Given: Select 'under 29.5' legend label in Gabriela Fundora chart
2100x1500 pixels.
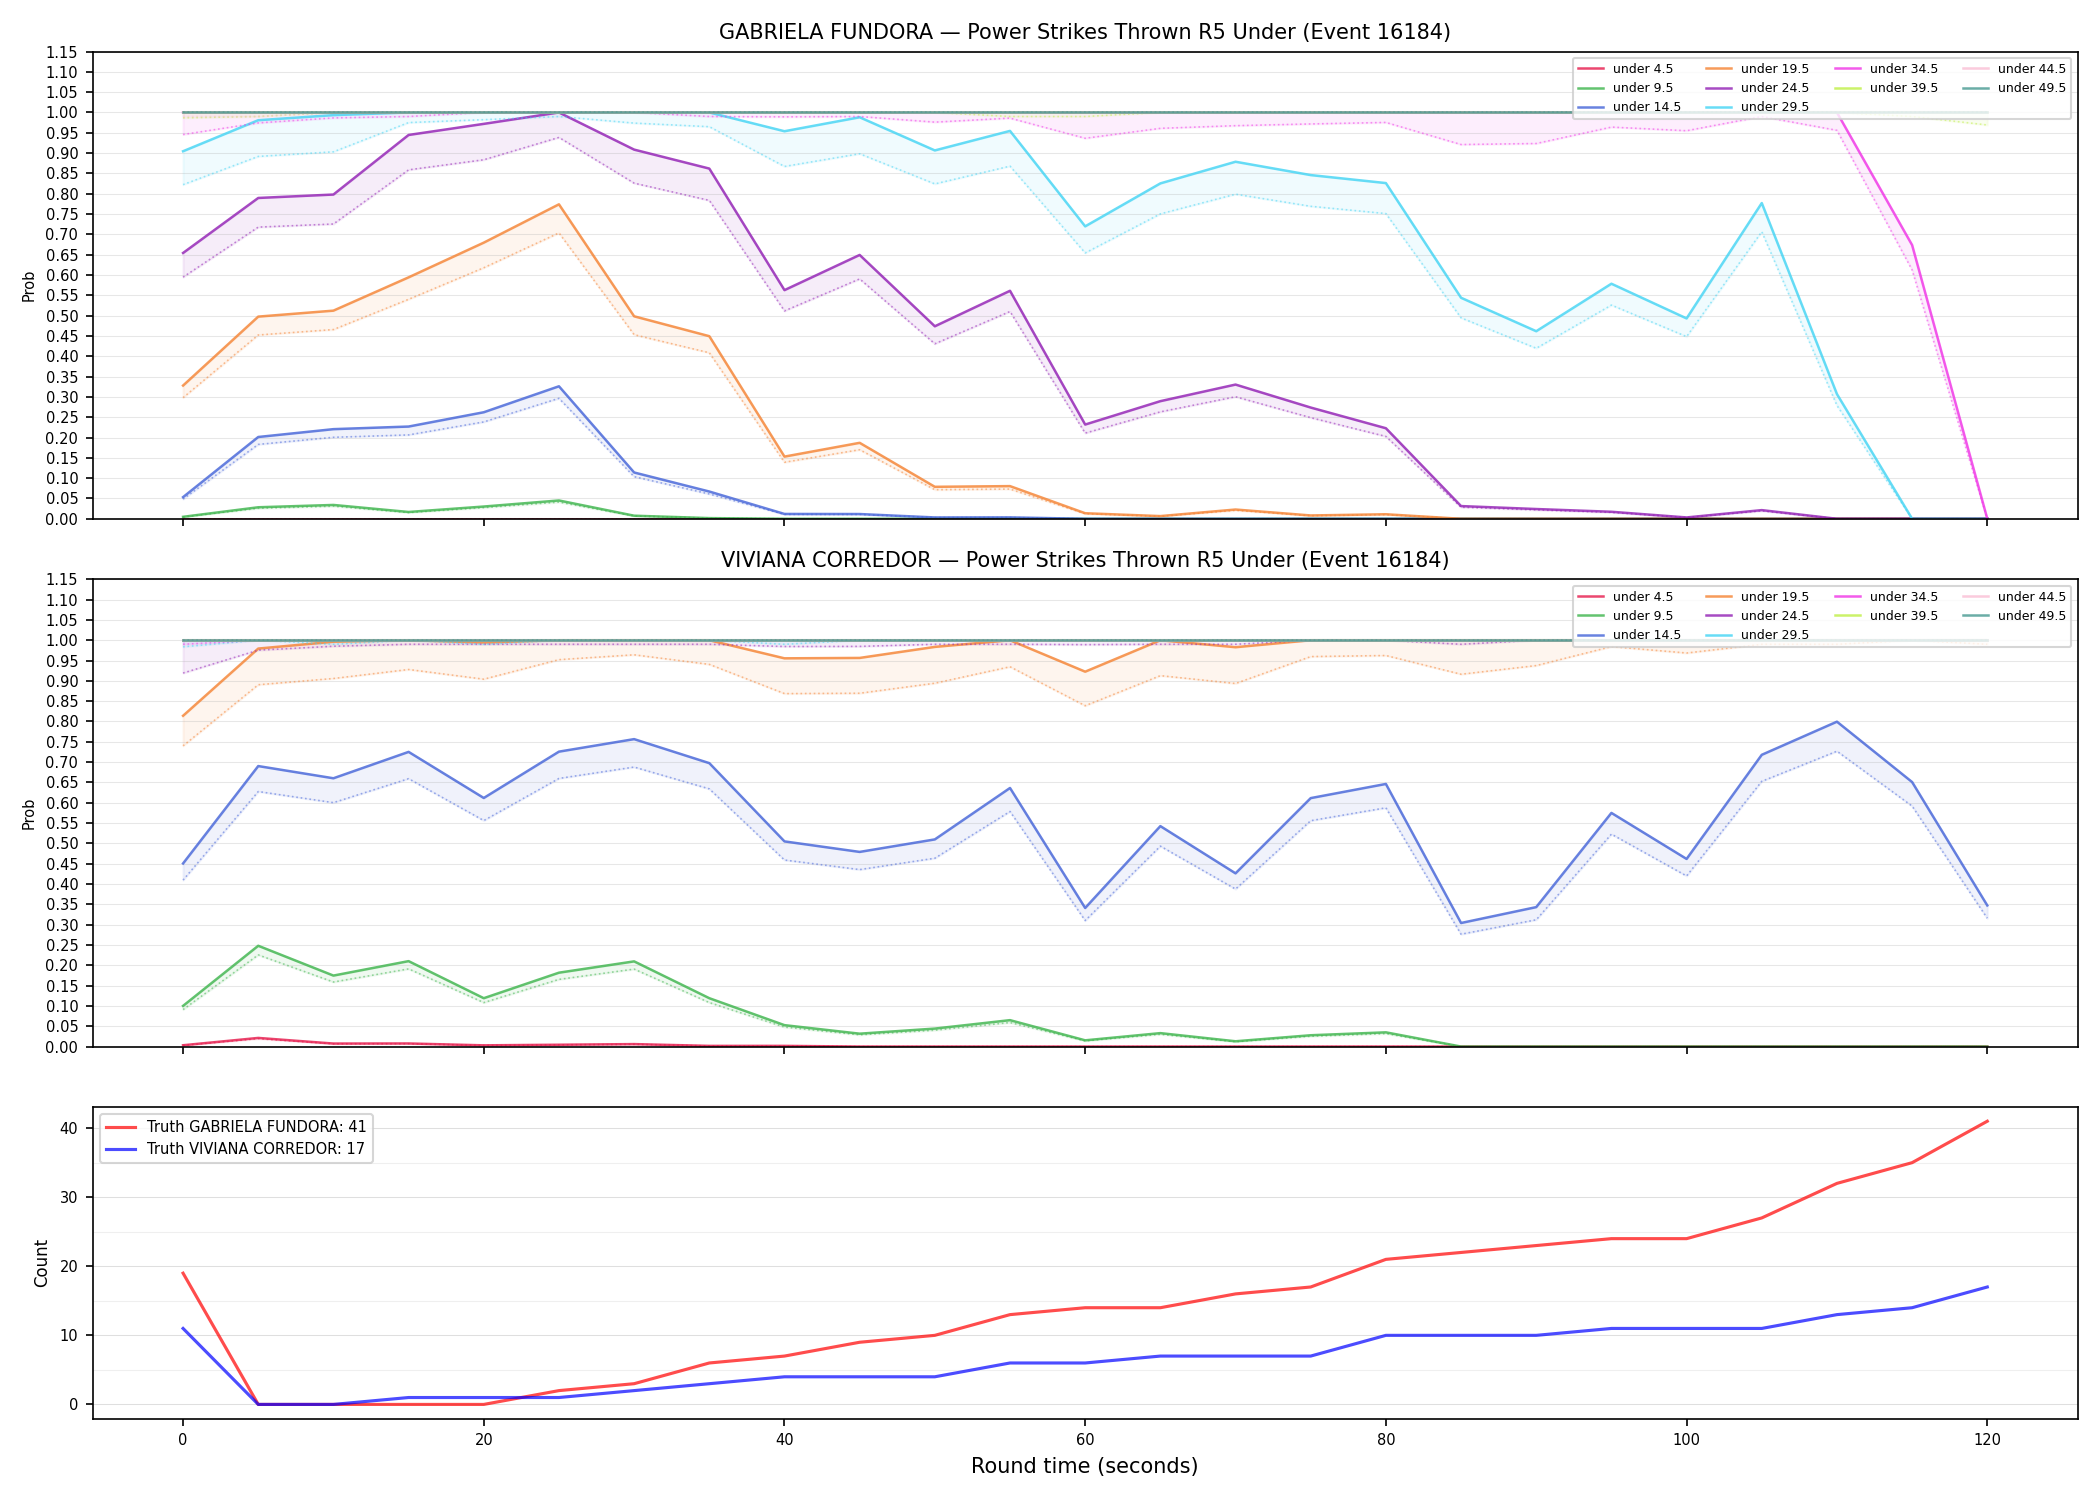Looking at the screenshot, I should pos(1774,107).
